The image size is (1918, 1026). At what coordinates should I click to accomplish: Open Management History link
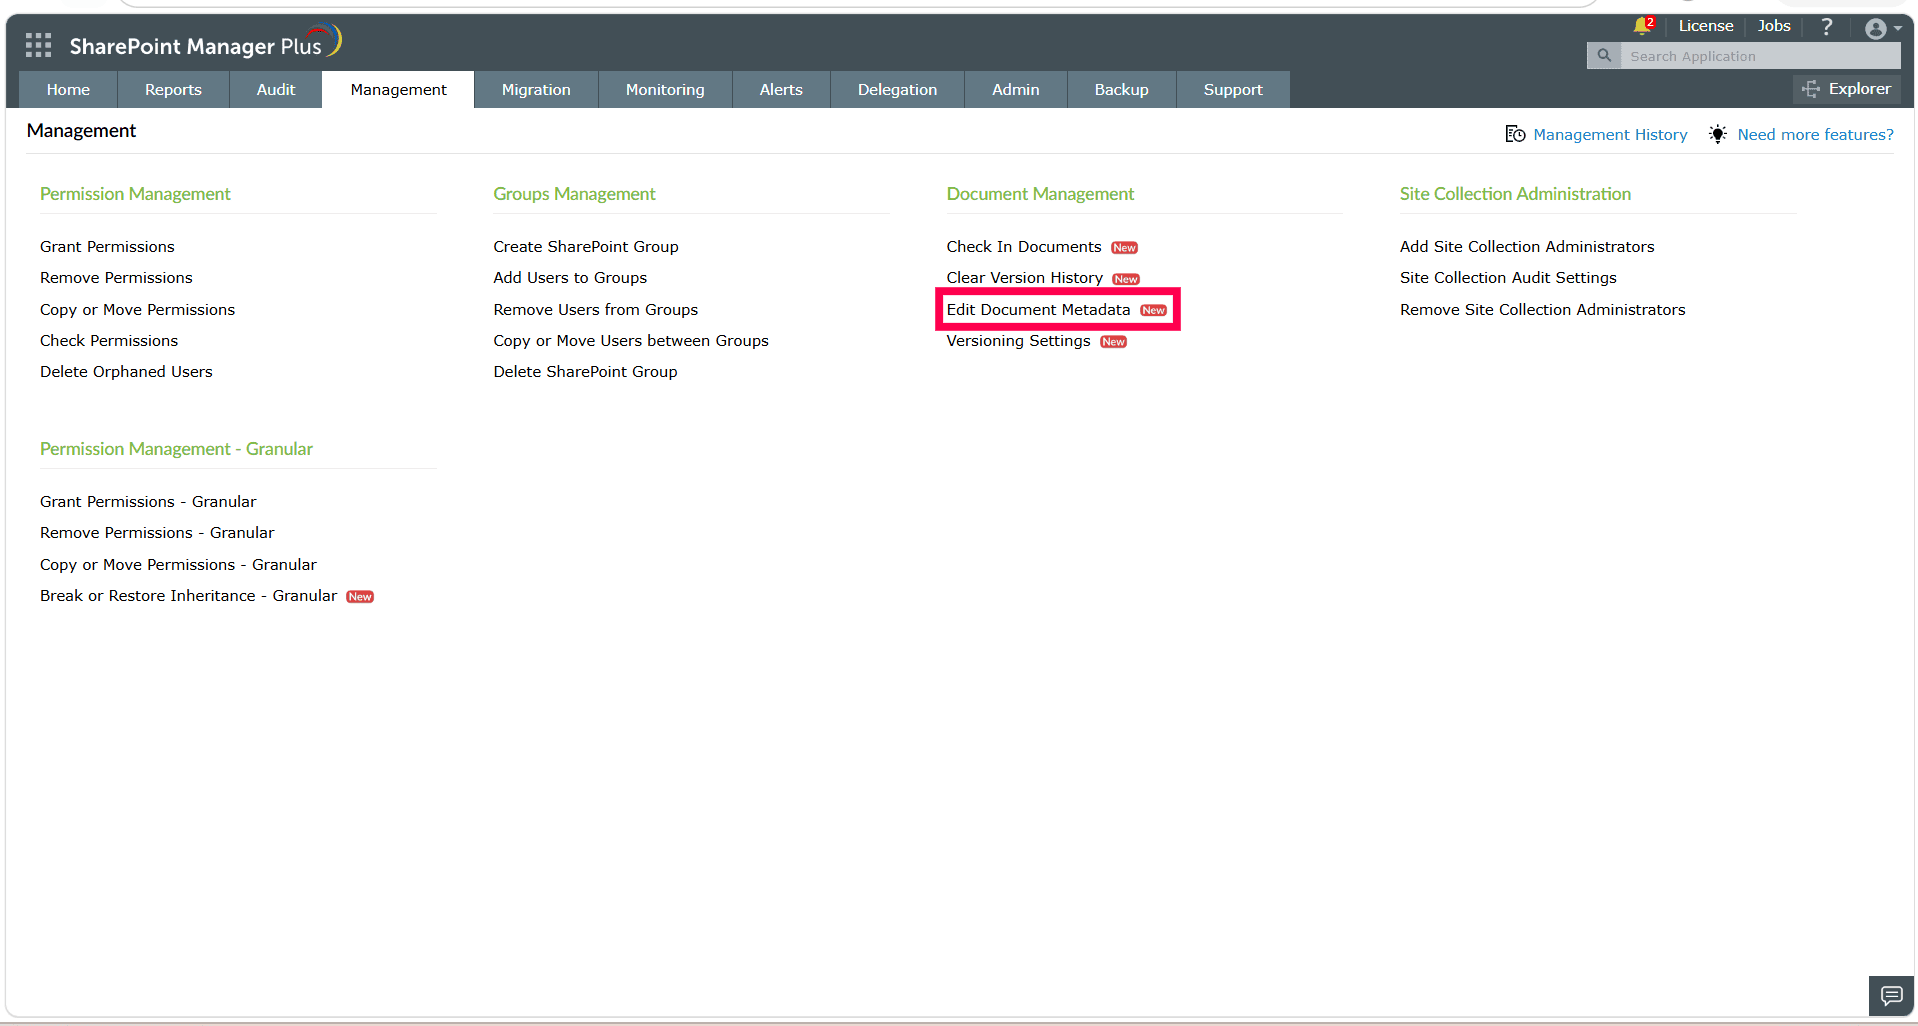(x=1610, y=134)
